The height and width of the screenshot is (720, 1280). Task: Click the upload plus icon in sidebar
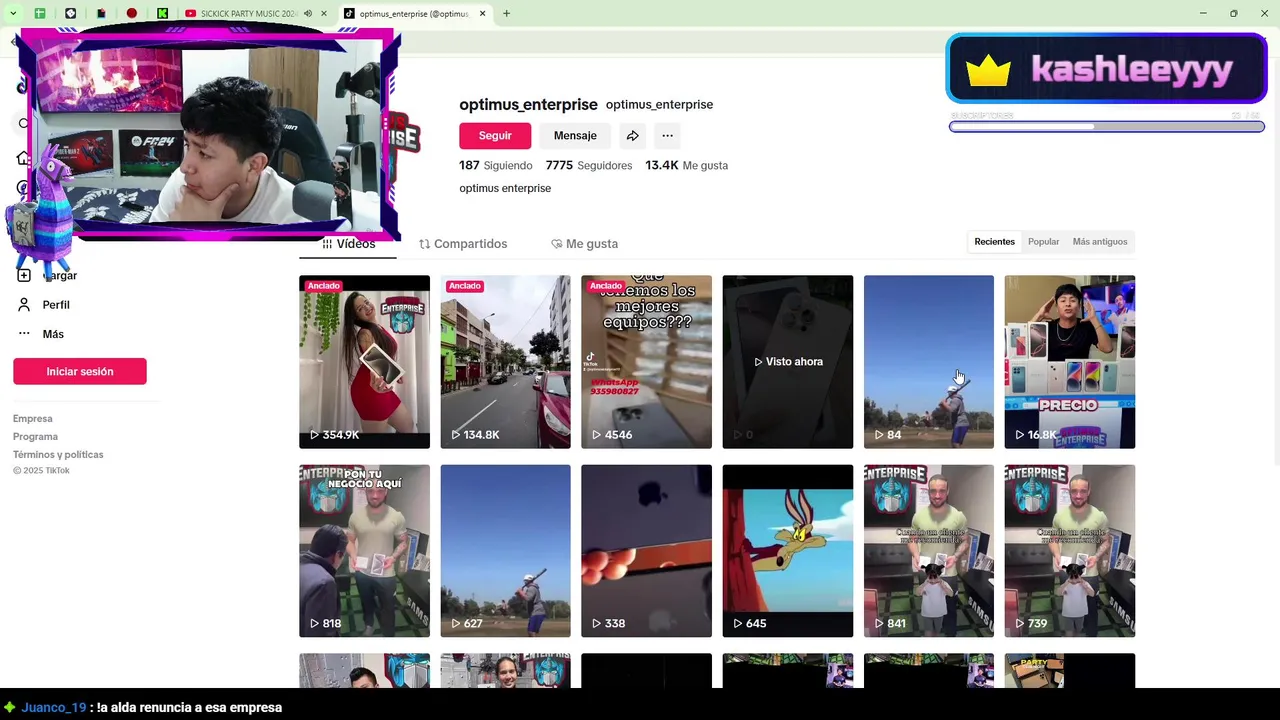pos(24,275)
